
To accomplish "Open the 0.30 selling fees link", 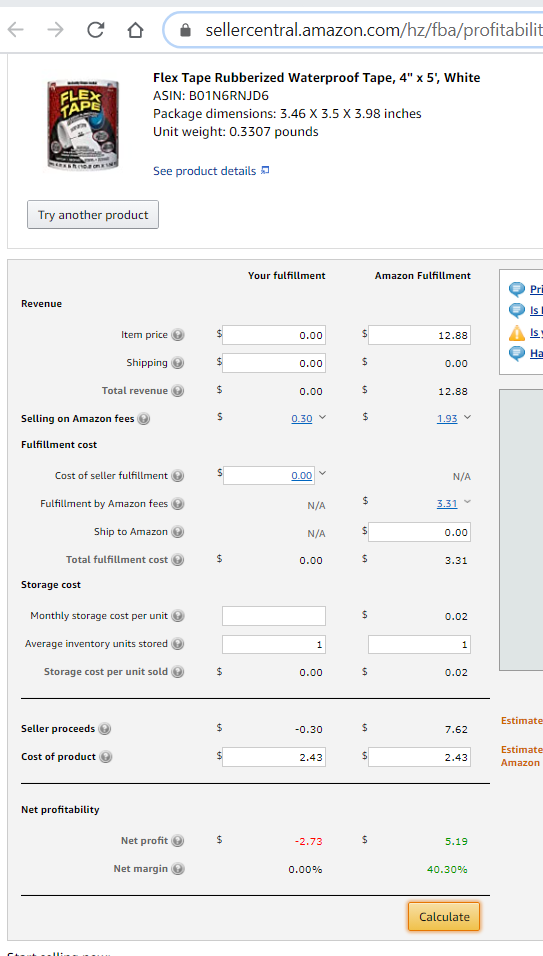I will coord(302,419).
